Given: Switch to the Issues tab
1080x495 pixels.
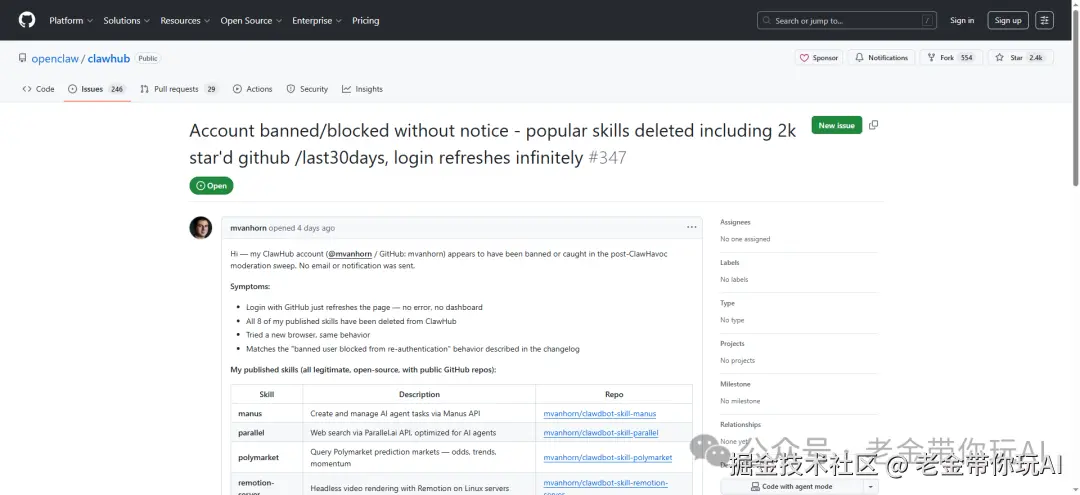Looking at the screenshot, I should 97,89.
